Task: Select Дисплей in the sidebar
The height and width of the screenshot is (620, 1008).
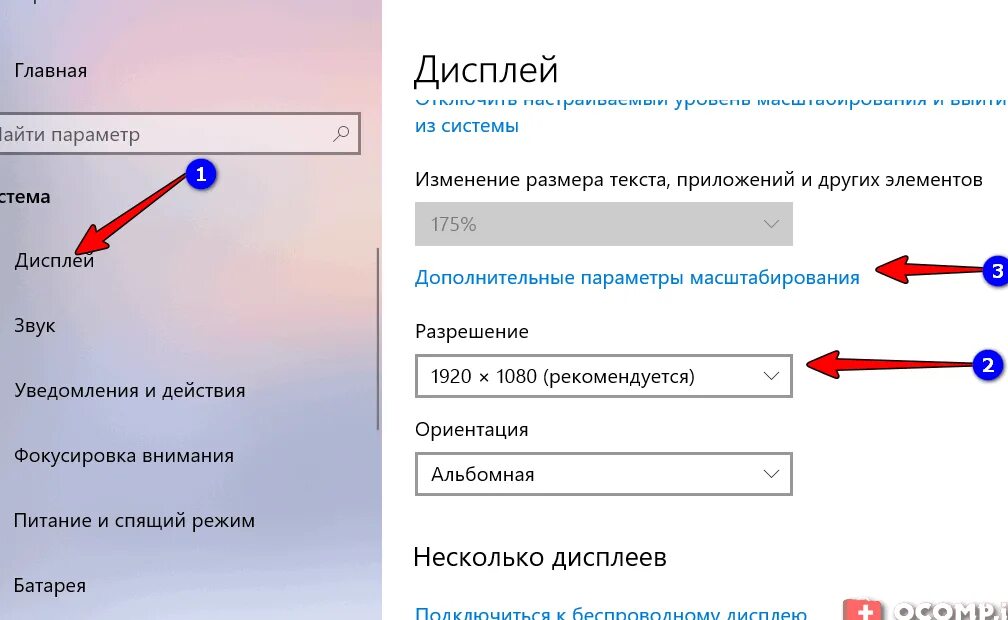Action: pyautogui.click(x=55, y=260)
